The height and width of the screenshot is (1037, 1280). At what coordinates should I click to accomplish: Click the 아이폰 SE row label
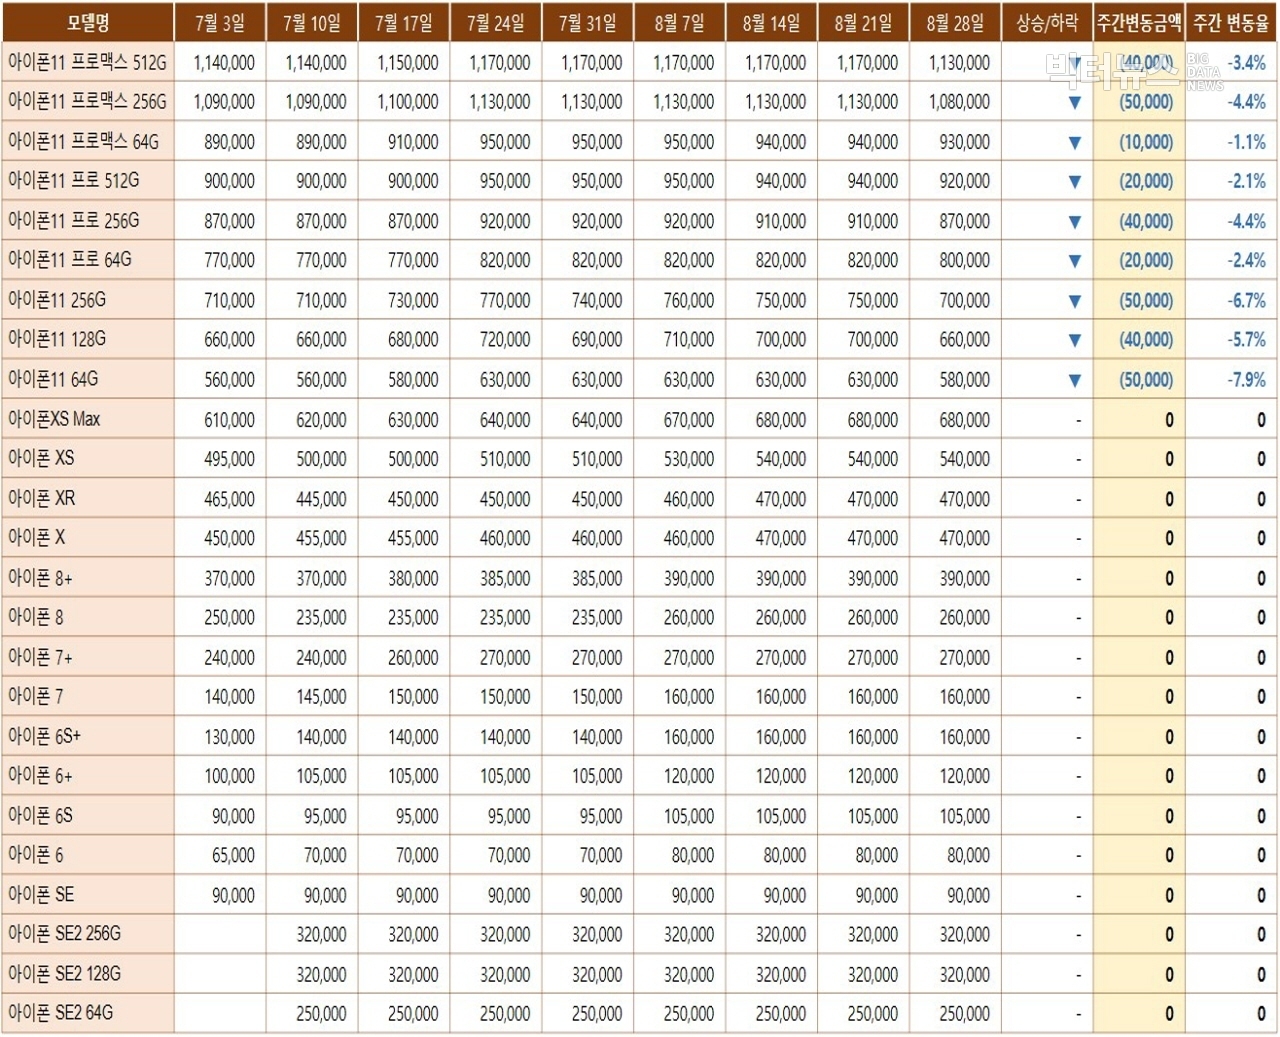pos(41,894)
